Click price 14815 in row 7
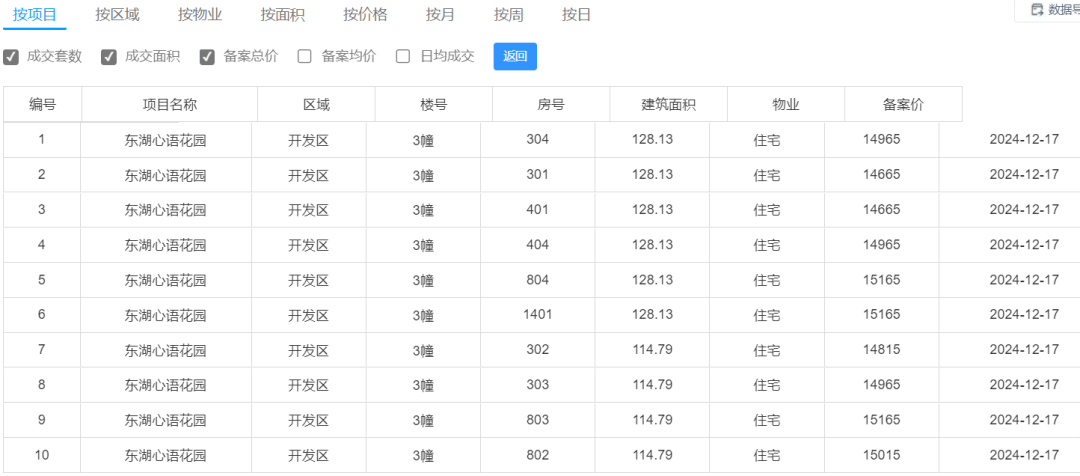Screen dimensions: 1080x476 (882, 349)
